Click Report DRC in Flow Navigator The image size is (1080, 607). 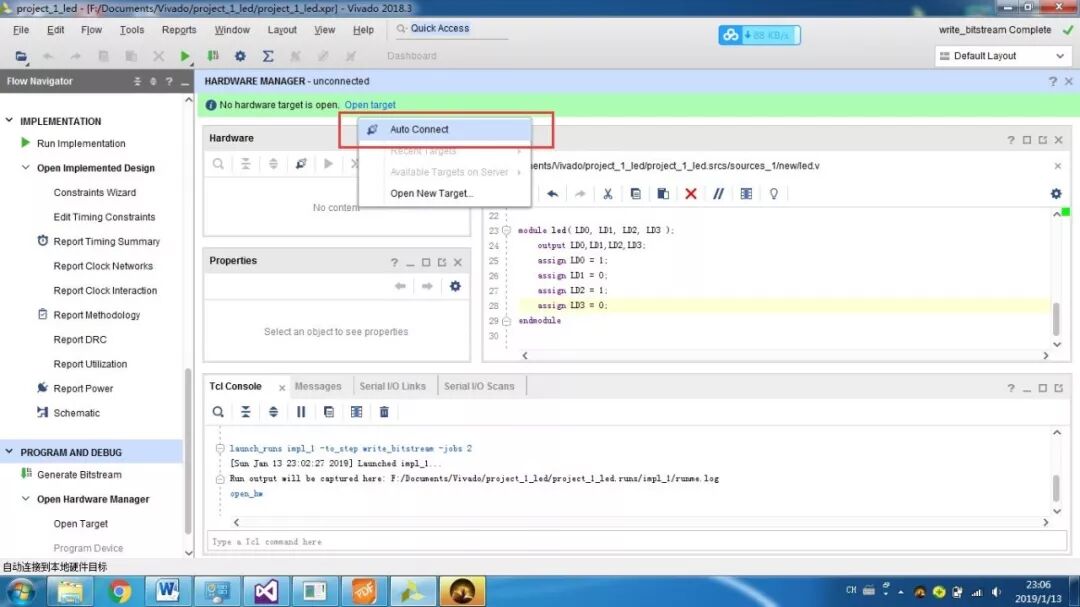tap(80, 340)
